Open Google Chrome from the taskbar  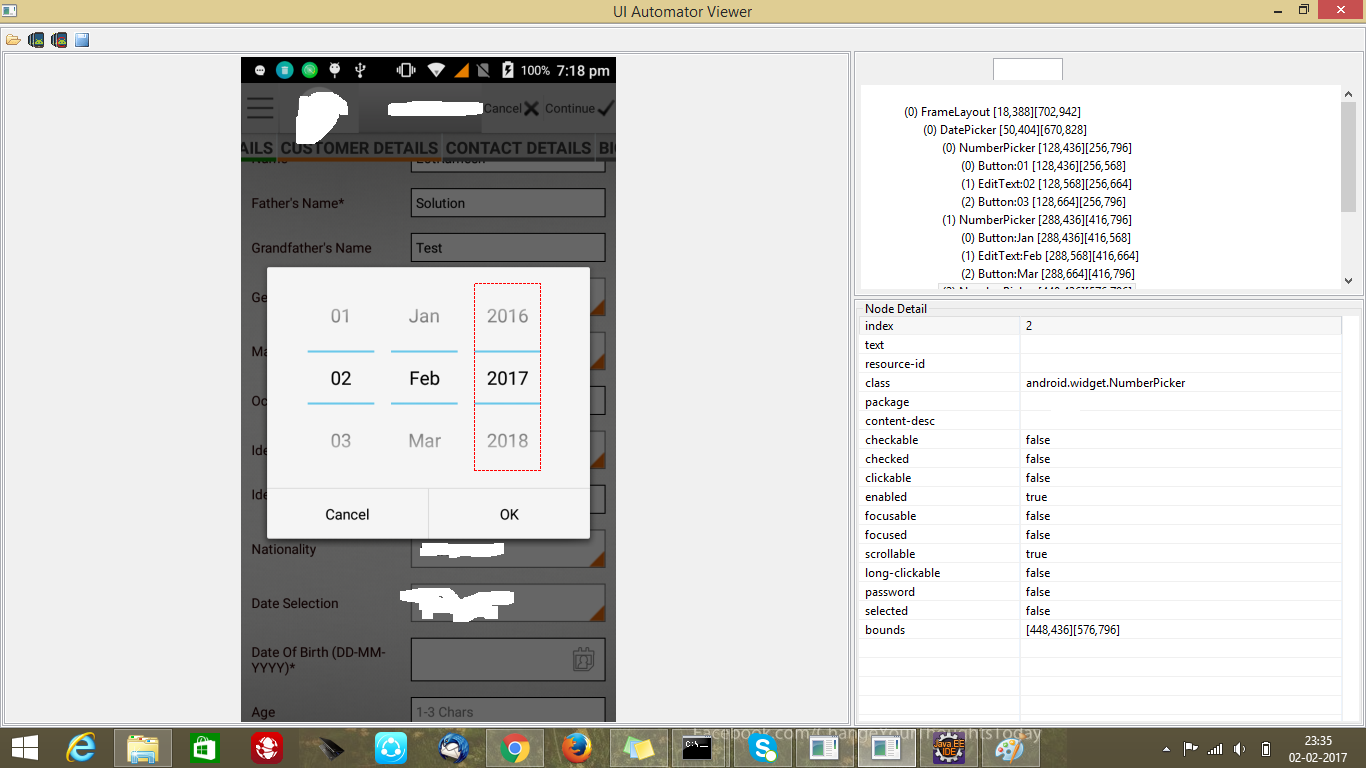point(515,748)
